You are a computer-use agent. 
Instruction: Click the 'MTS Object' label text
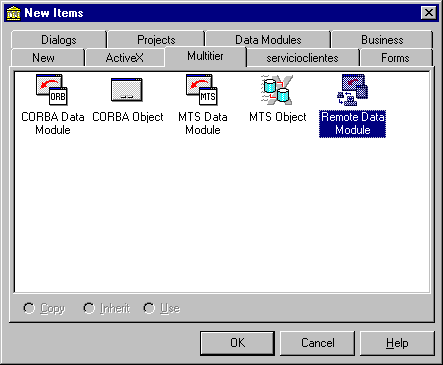(x=278, y=117)
